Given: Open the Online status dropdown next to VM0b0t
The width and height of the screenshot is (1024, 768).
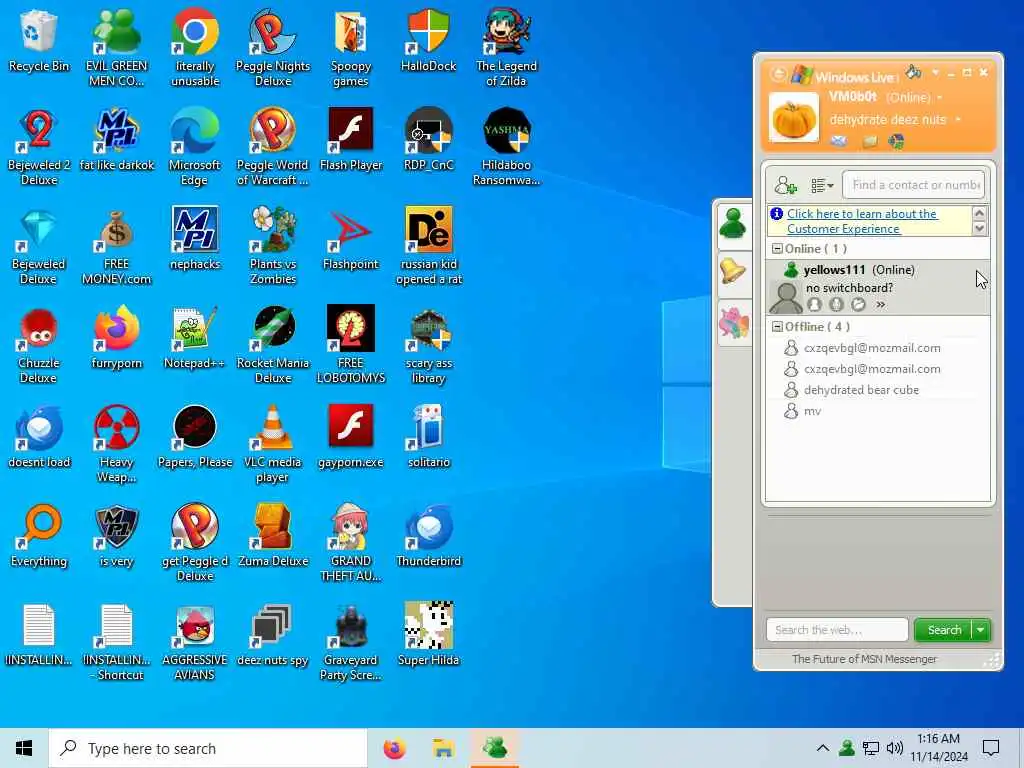Looking at the screenshot, I should 940,98.
